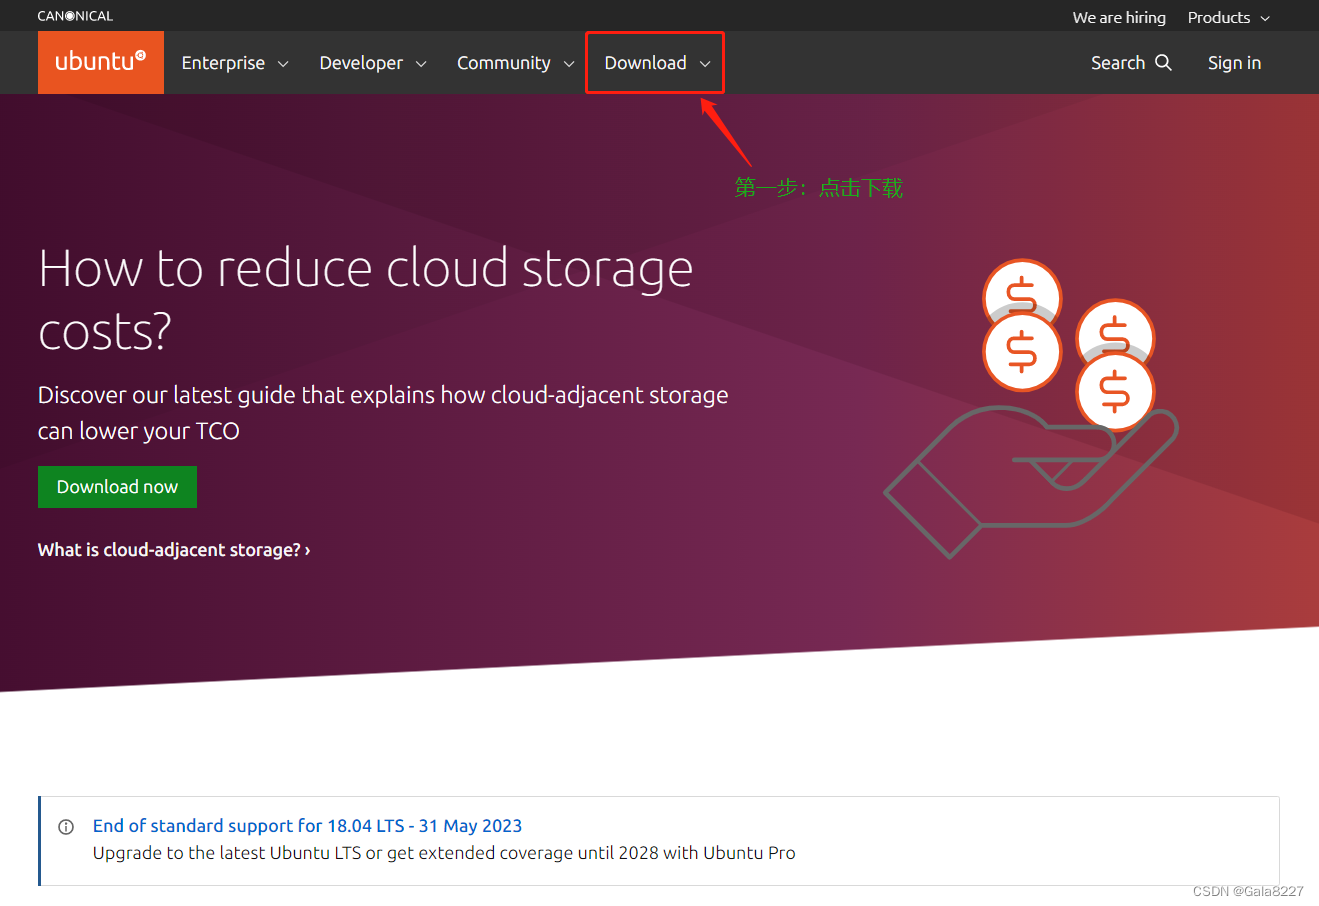Expand the Download menu chevron
The width and height of the screenshot is (1319, 906).
click(x=705, y=64)
